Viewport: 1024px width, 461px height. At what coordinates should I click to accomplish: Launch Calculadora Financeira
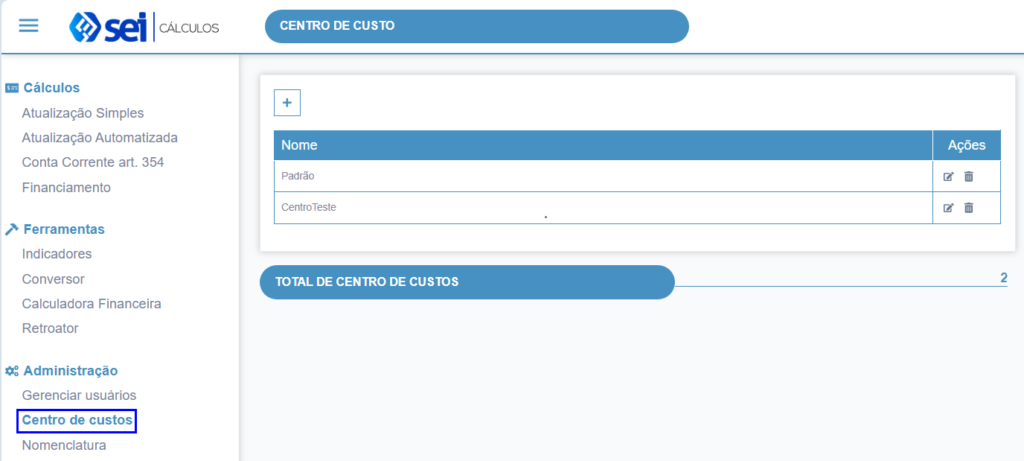tap(91, 303)
